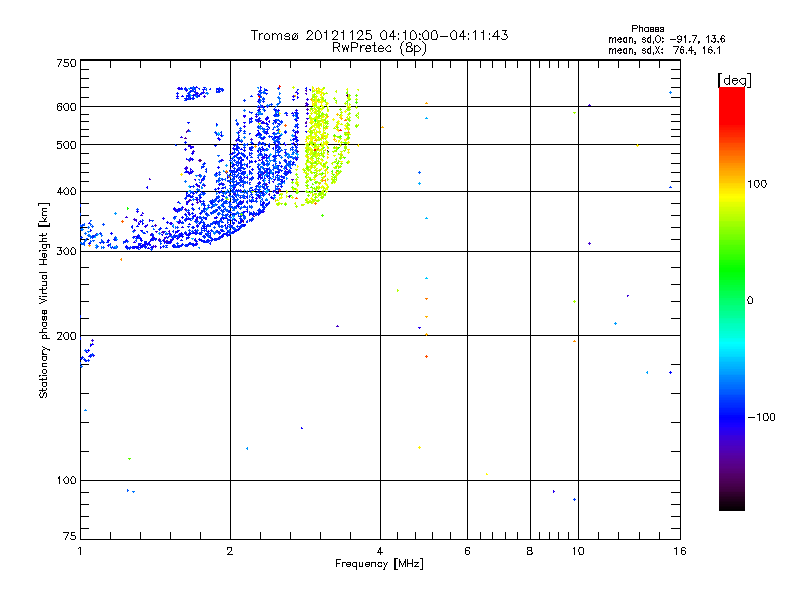This screenshot has width=800, height=600.
Task: Click the blue echo cluster above 600 km near 1.7 MHz
Action: point(199,93)
